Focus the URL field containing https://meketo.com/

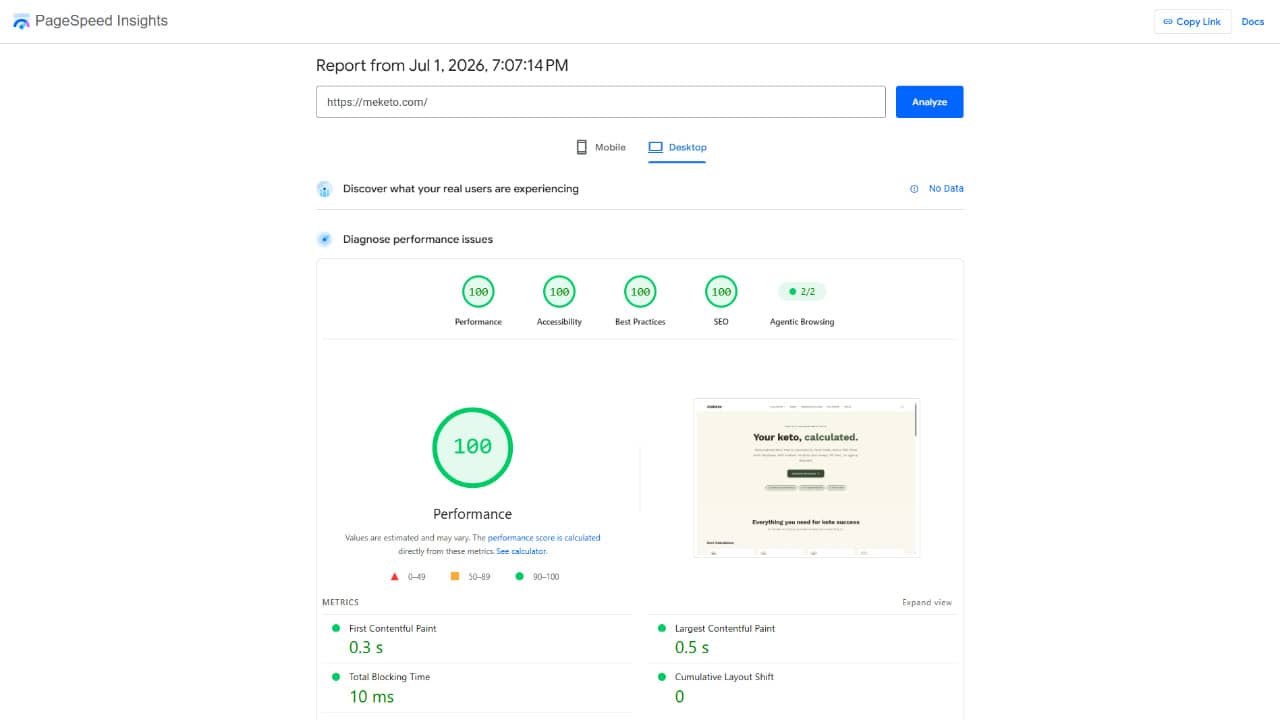[x=601, y=102]
